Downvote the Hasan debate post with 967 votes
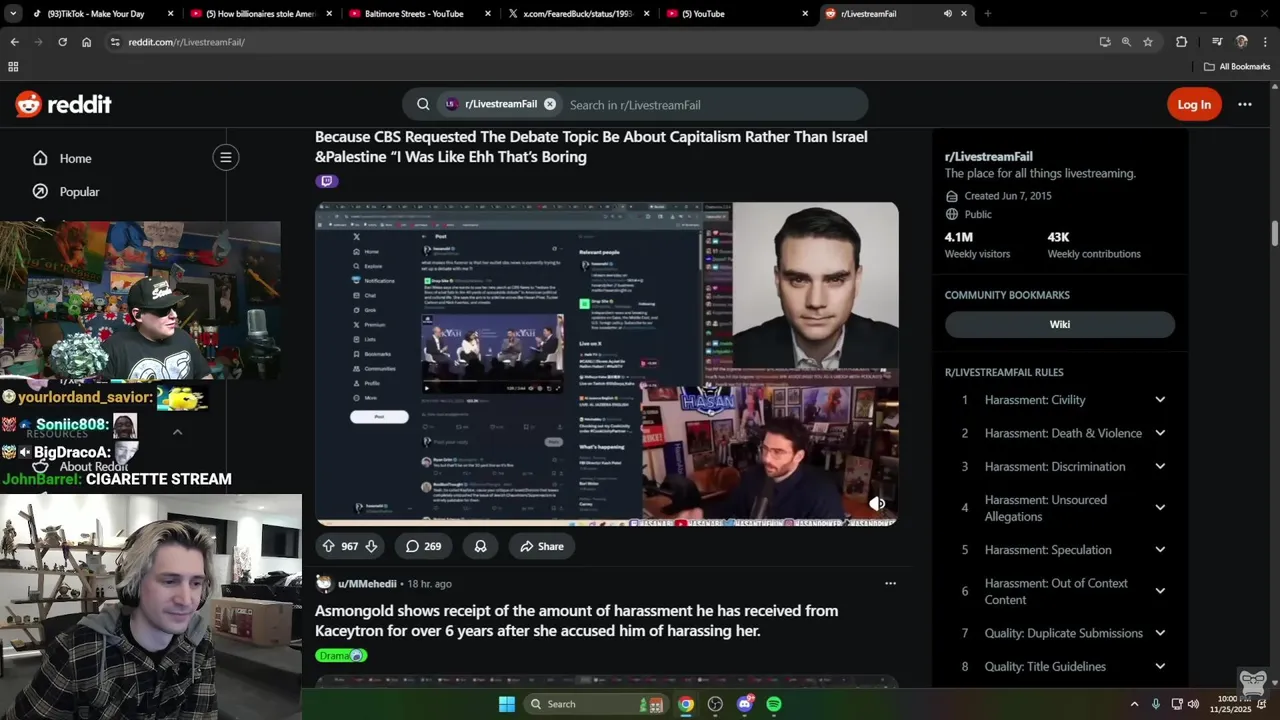The image size is (1280, 720). pyautogui.click(x=371, y=546)
